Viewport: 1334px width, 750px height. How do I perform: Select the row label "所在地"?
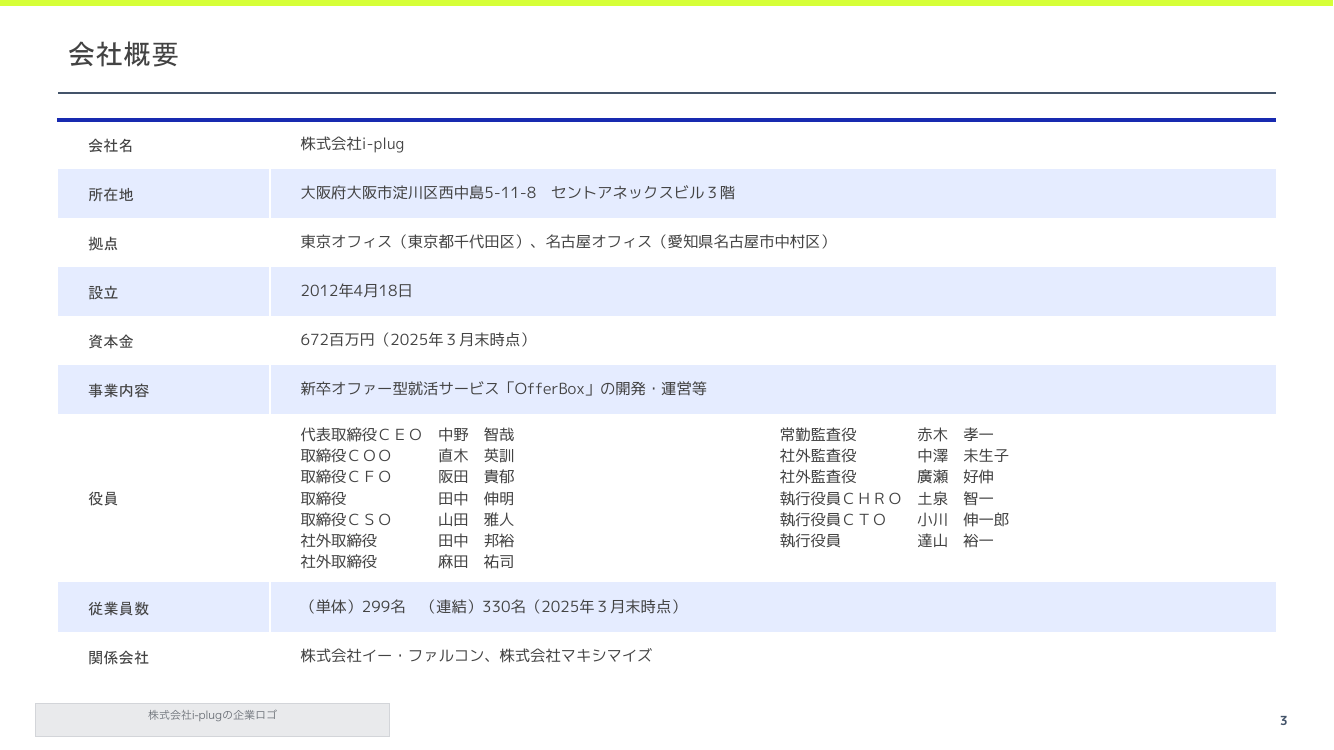[110, 195]
